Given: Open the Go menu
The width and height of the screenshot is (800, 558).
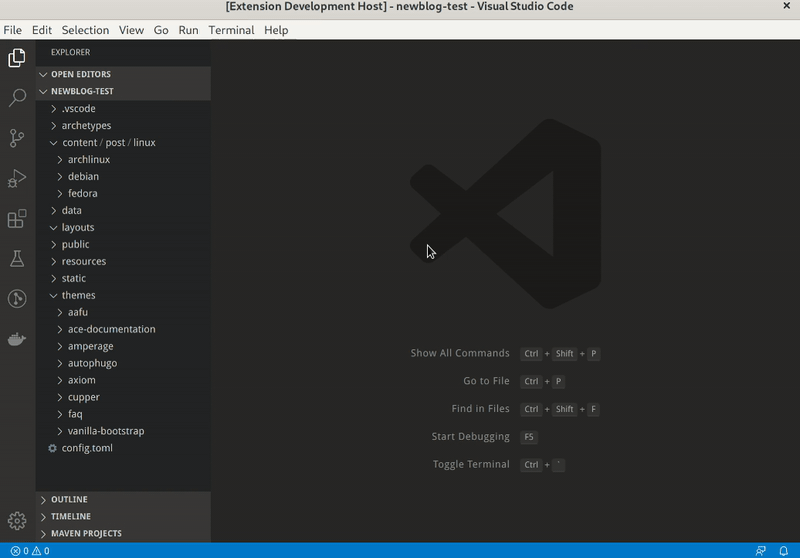Looking at the screenshot, I should (x=161, y=30).
